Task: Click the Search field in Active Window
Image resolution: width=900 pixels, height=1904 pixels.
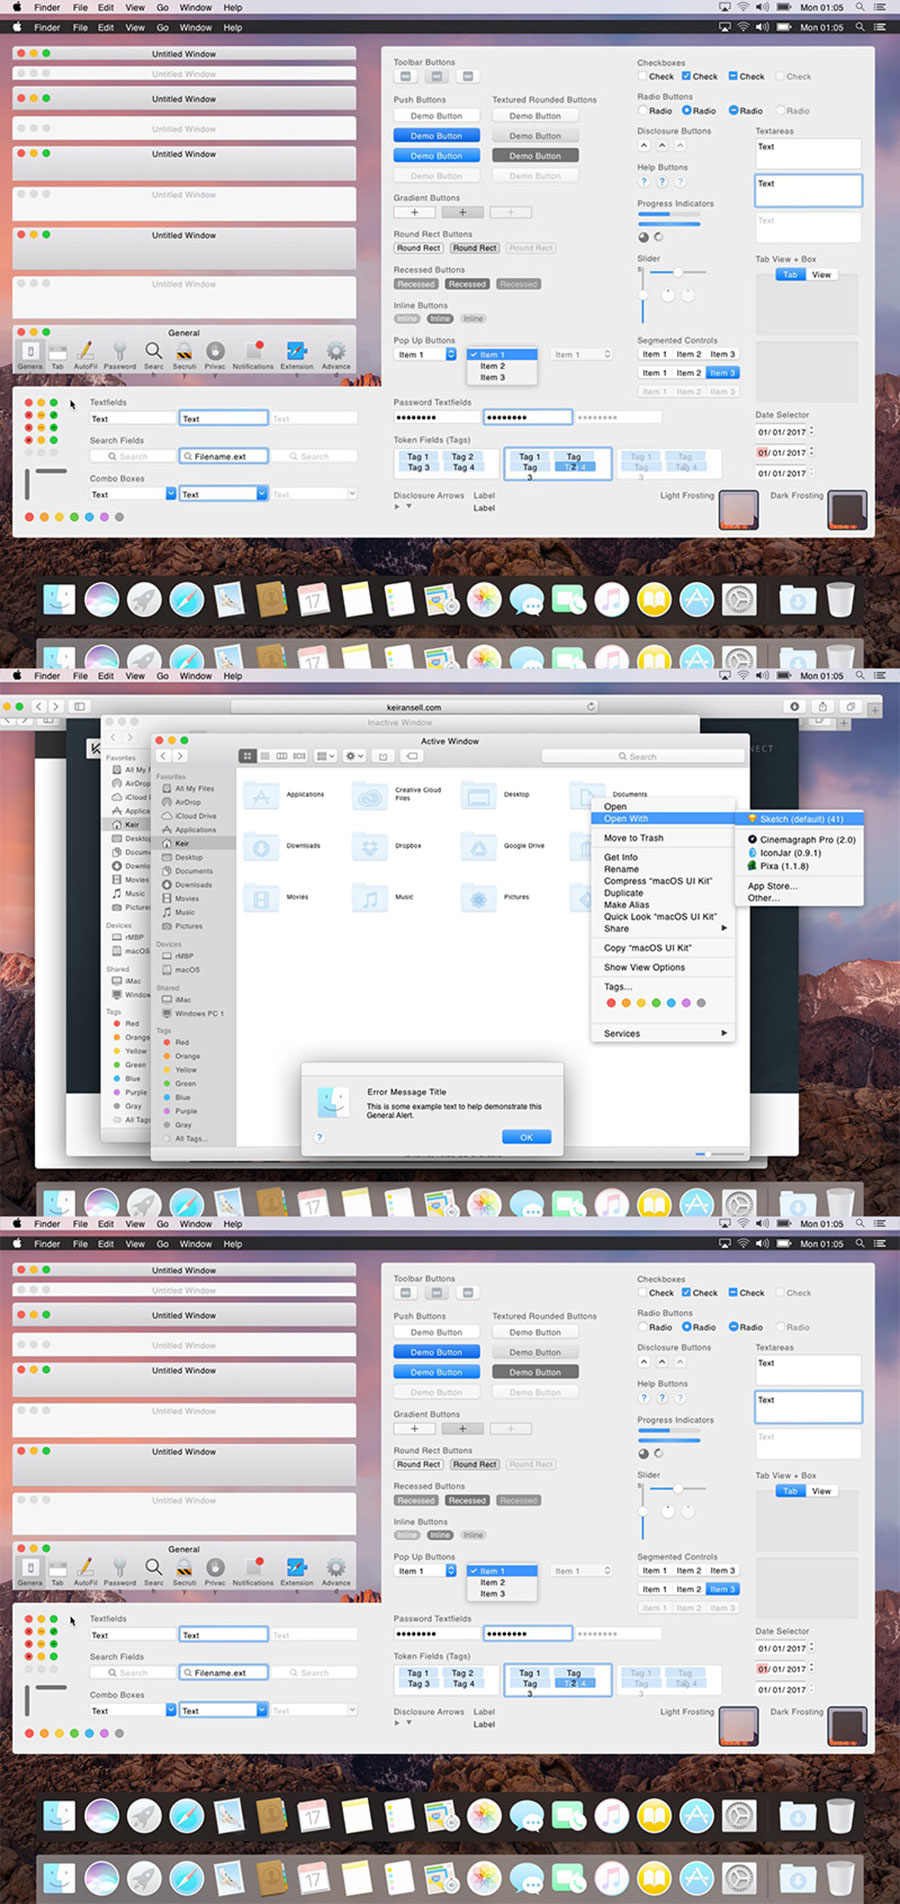Action: 642,756
